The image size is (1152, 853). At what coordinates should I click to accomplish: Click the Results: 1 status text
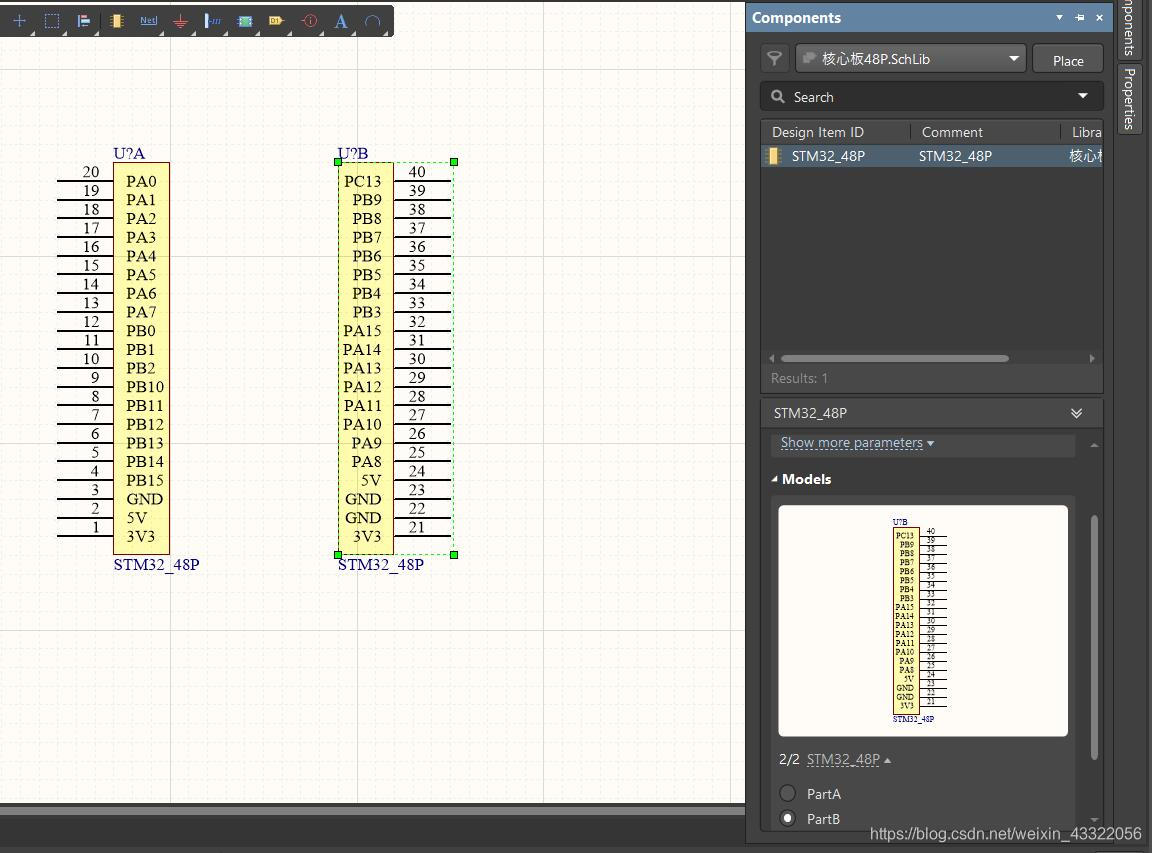tap(799, 378)
